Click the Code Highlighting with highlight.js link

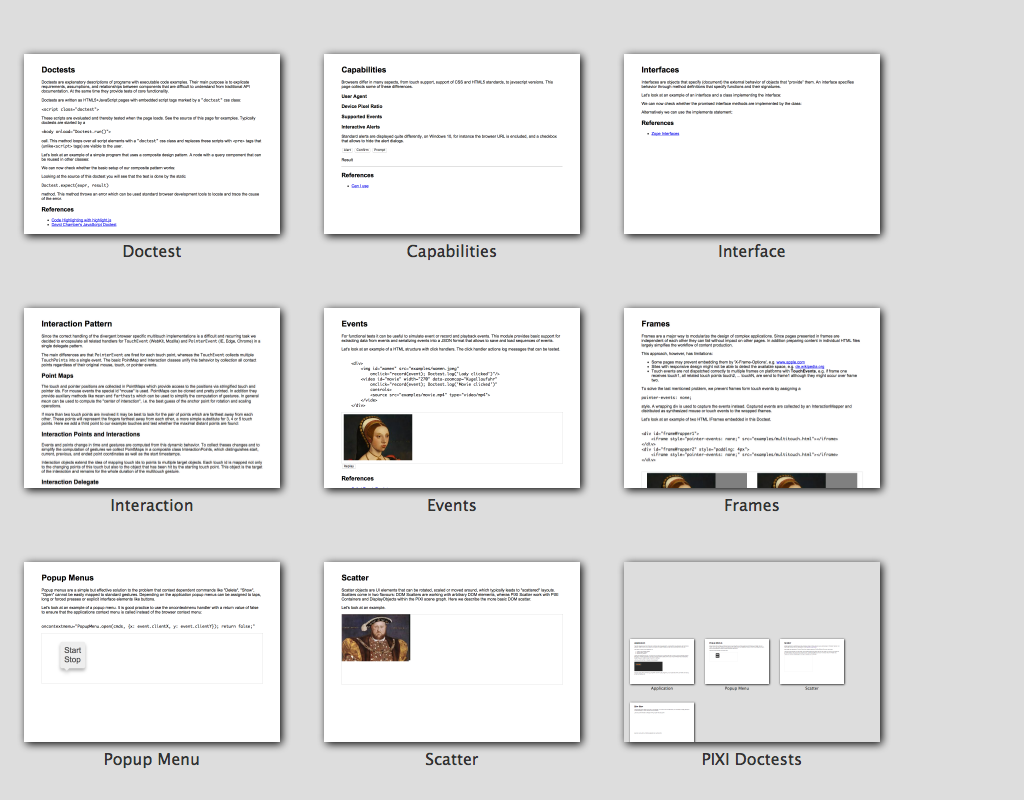coord(83,219)
